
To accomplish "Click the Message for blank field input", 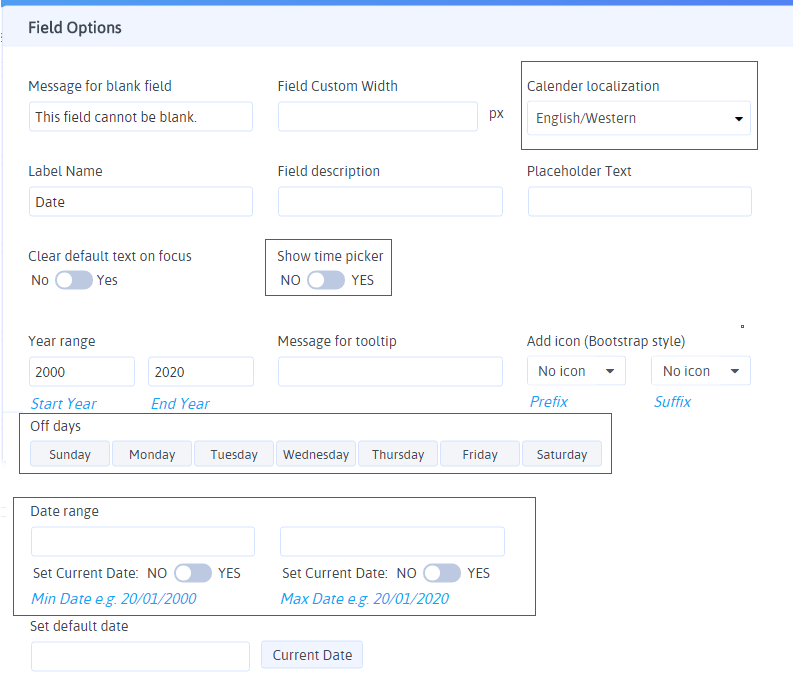I will coord(140,117).
